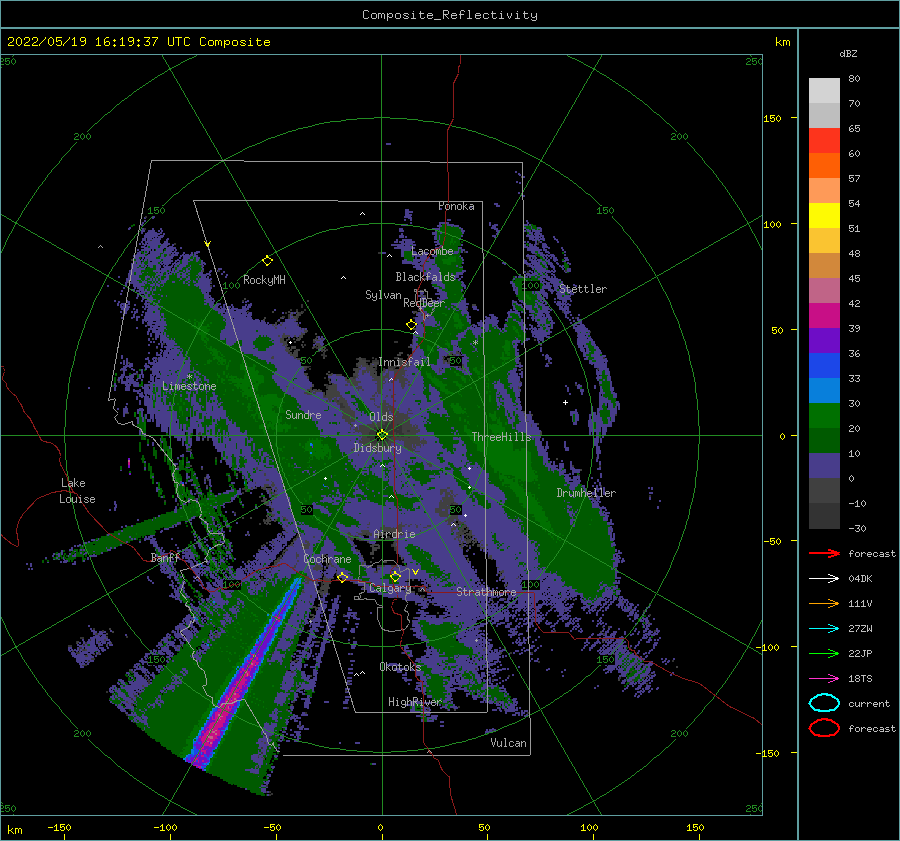Click the 'Lacombe' town label

432,251
